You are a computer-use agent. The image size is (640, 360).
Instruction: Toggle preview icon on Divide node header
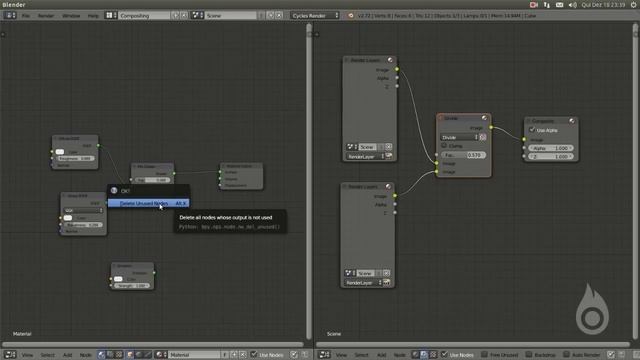click(484, 118)
